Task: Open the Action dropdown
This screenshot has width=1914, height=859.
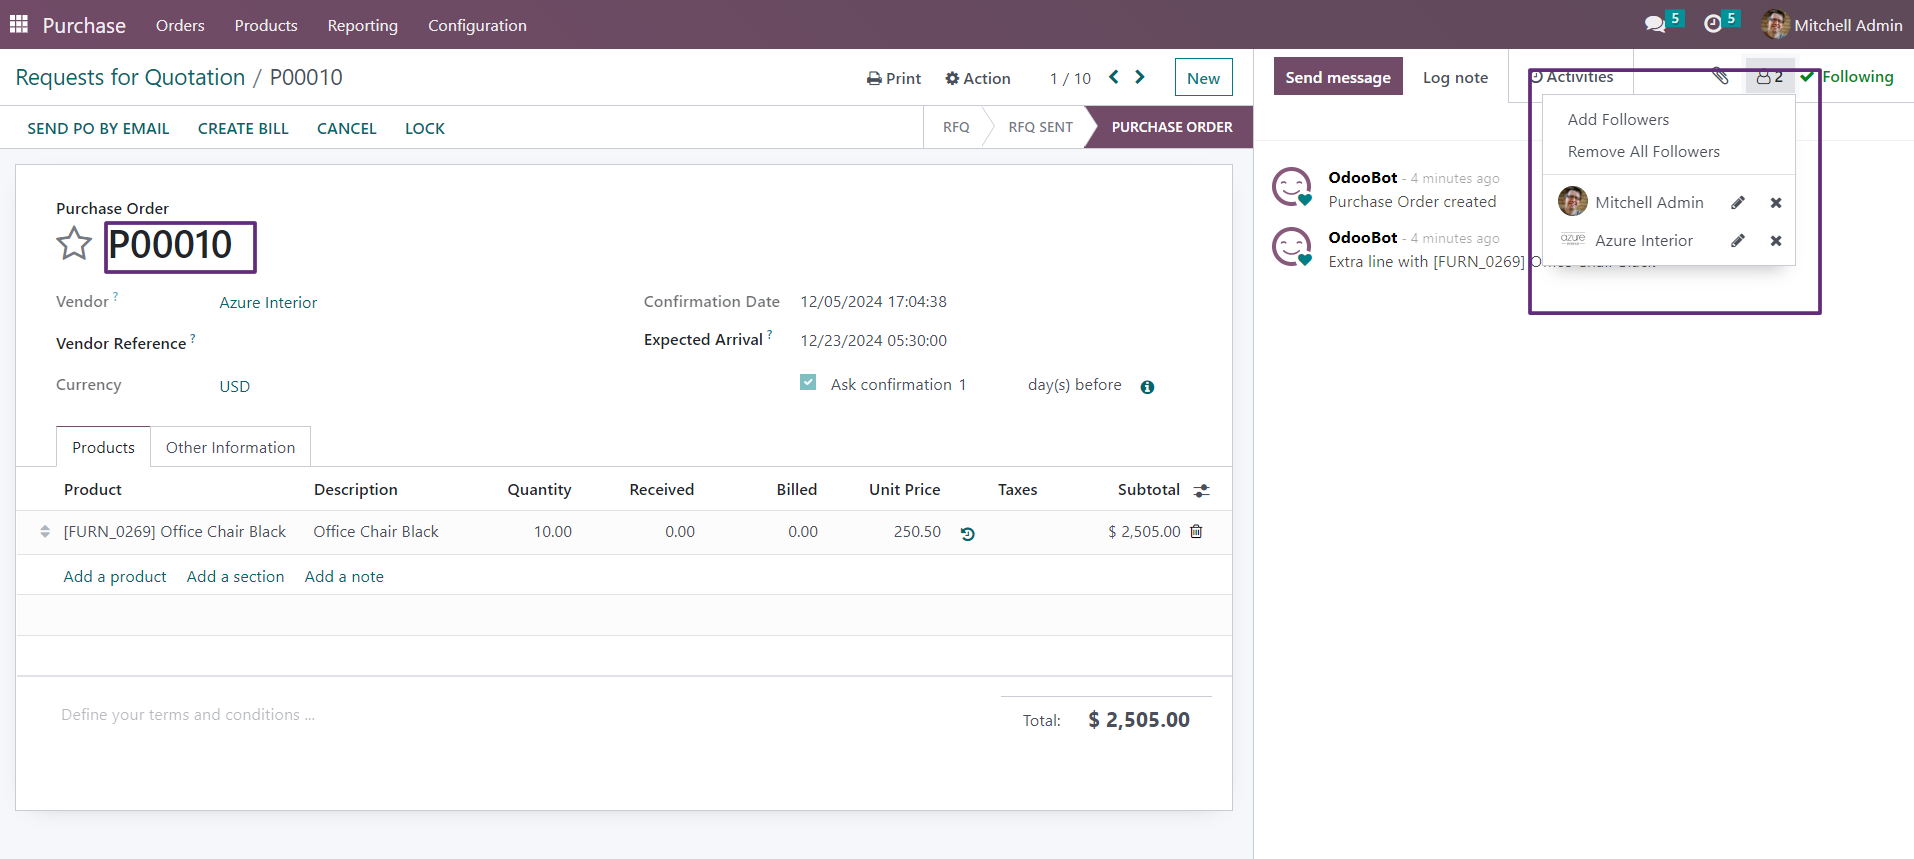Action: [978, 78]
